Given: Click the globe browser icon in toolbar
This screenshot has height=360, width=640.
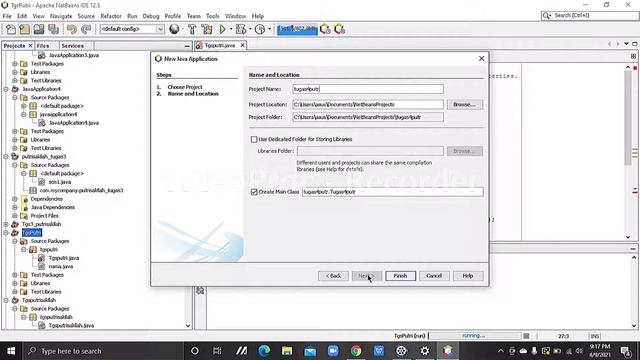Looking at the screenshot, I should (x=174, y=29).
